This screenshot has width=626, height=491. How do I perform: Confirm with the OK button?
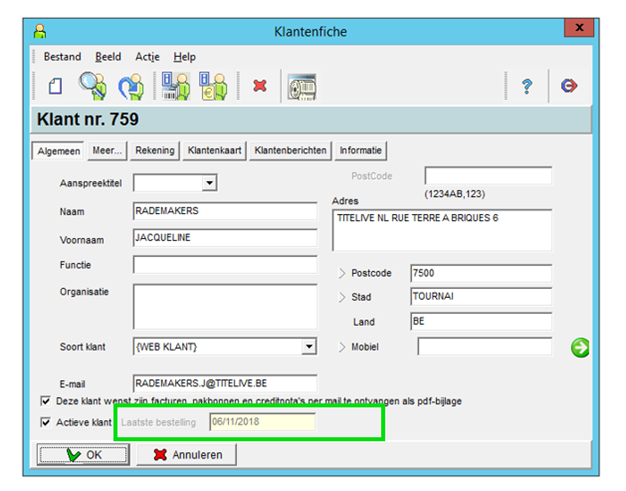pos(83,455)
